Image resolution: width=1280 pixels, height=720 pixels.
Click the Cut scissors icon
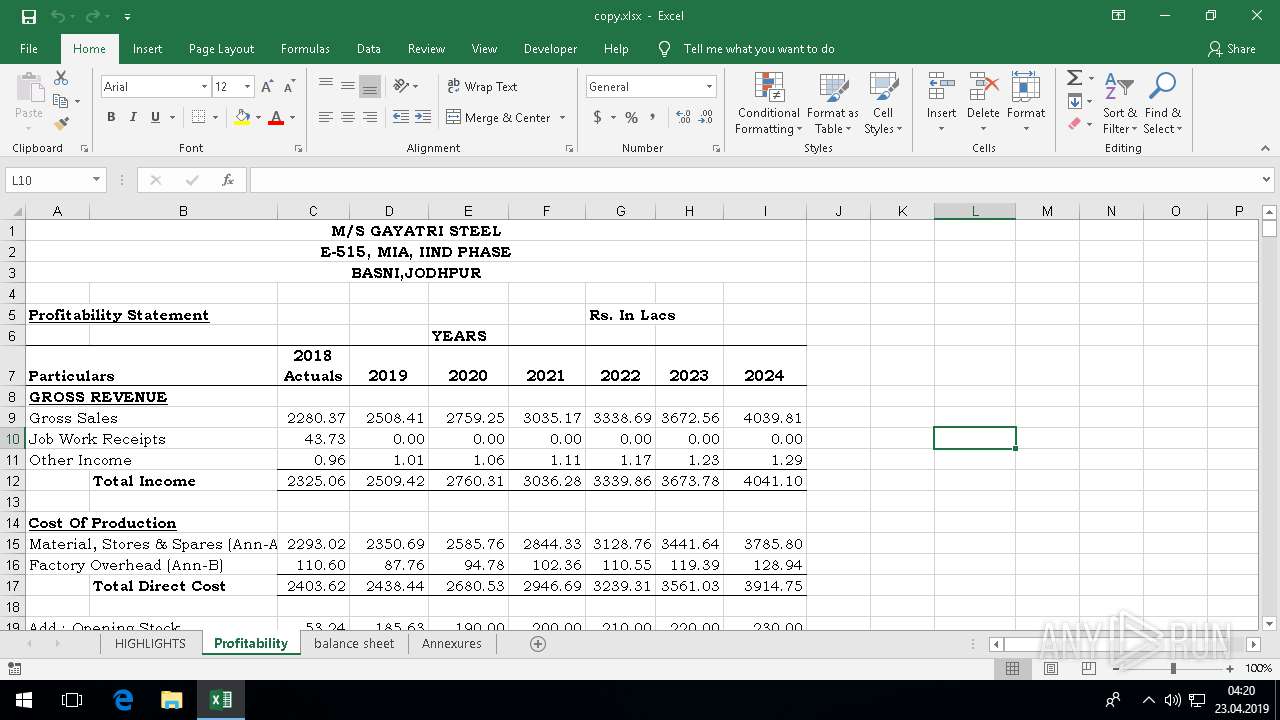point(61,78)
